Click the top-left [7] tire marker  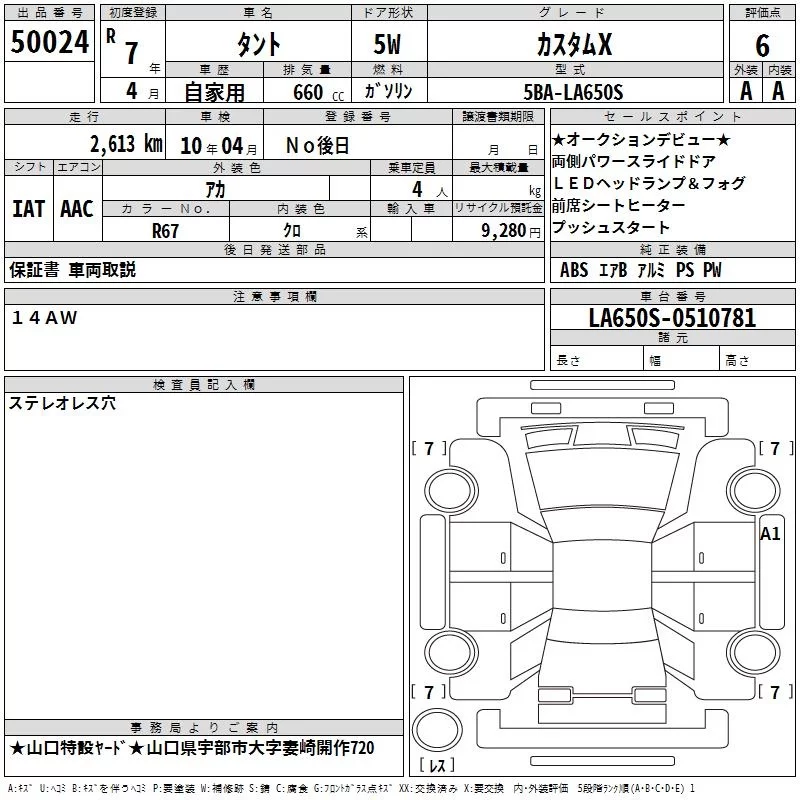pos(429,449)
